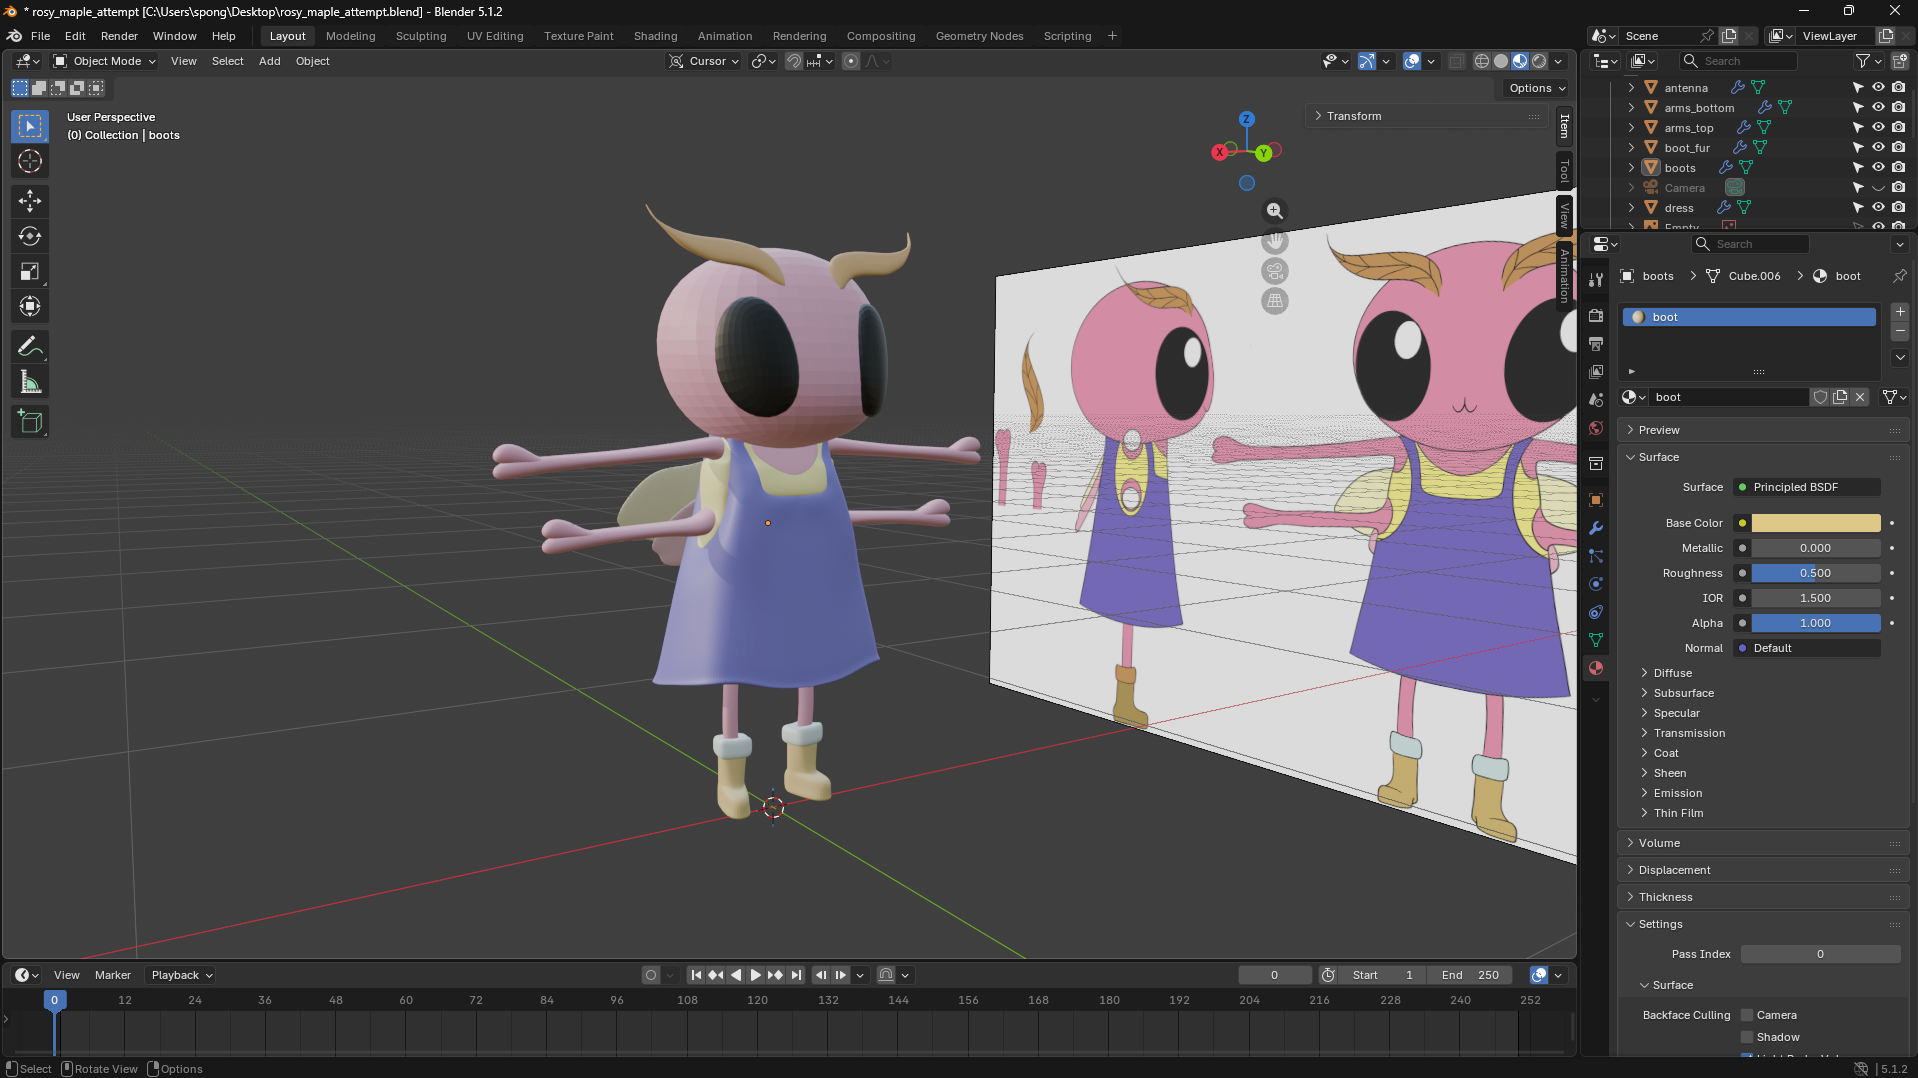This screenshot has width=1918, height=1078.
Task: Jump to the first frame
Action: (697, 975)
